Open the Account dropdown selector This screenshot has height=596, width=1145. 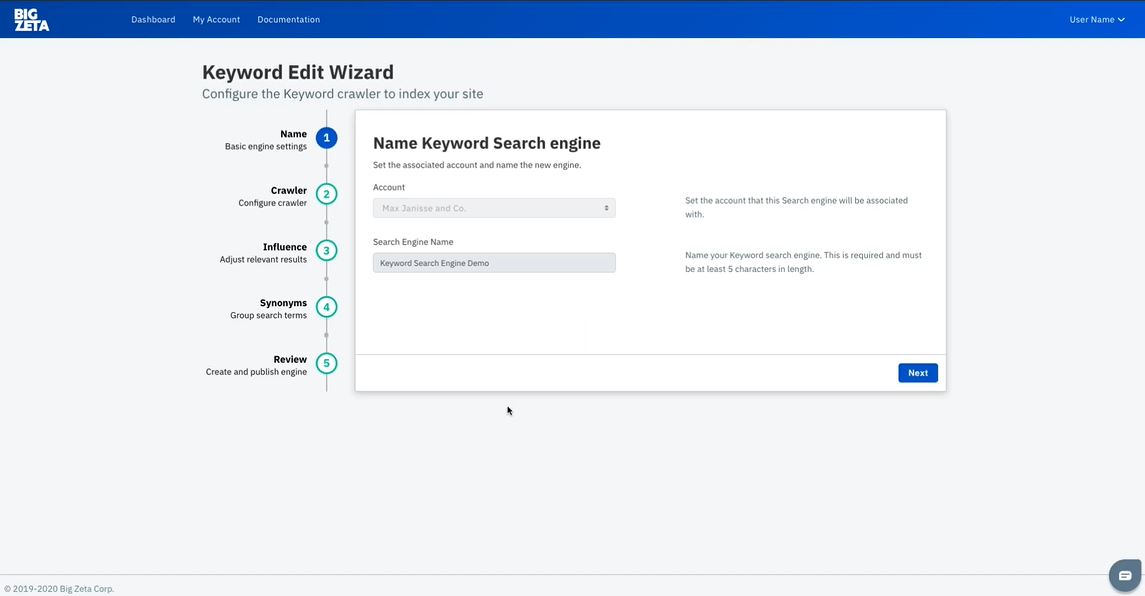[x=494, y=208]
